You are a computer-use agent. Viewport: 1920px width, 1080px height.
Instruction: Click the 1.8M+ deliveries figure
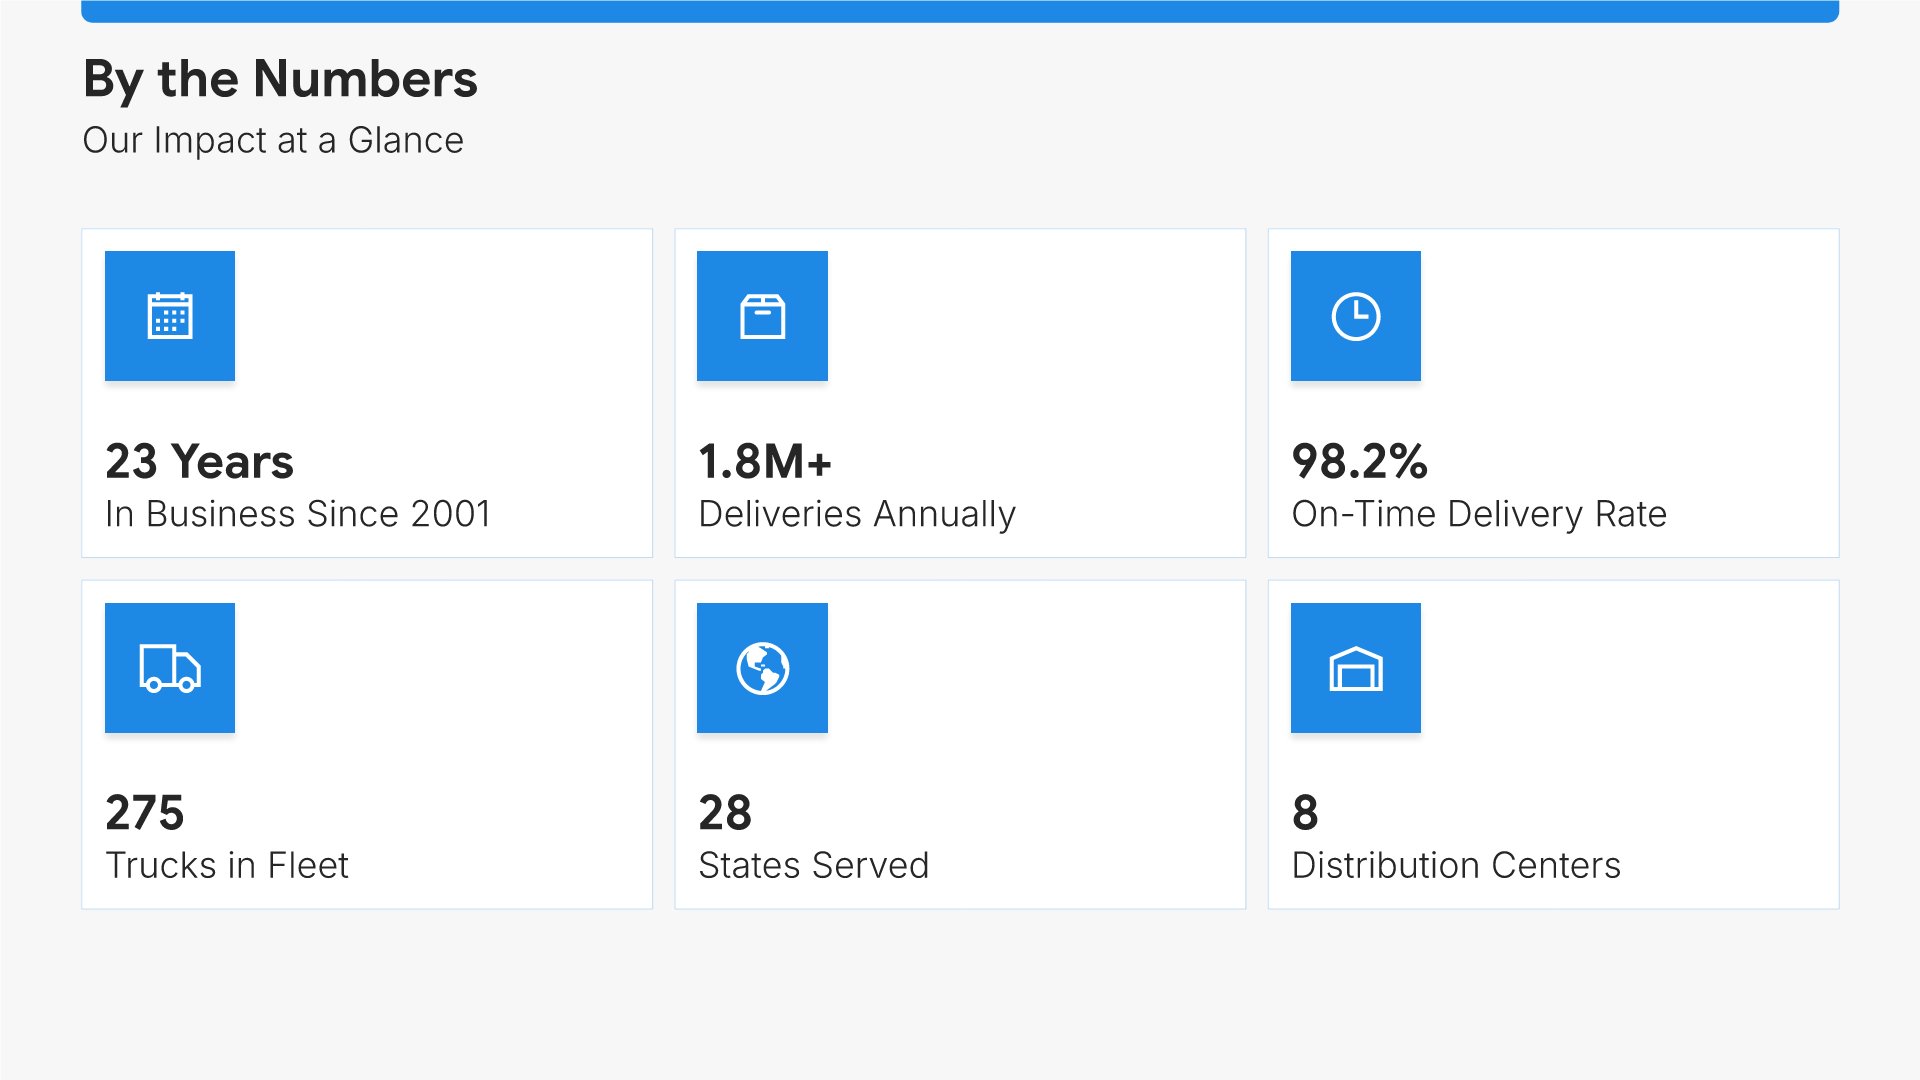click(x=765, y=461)
